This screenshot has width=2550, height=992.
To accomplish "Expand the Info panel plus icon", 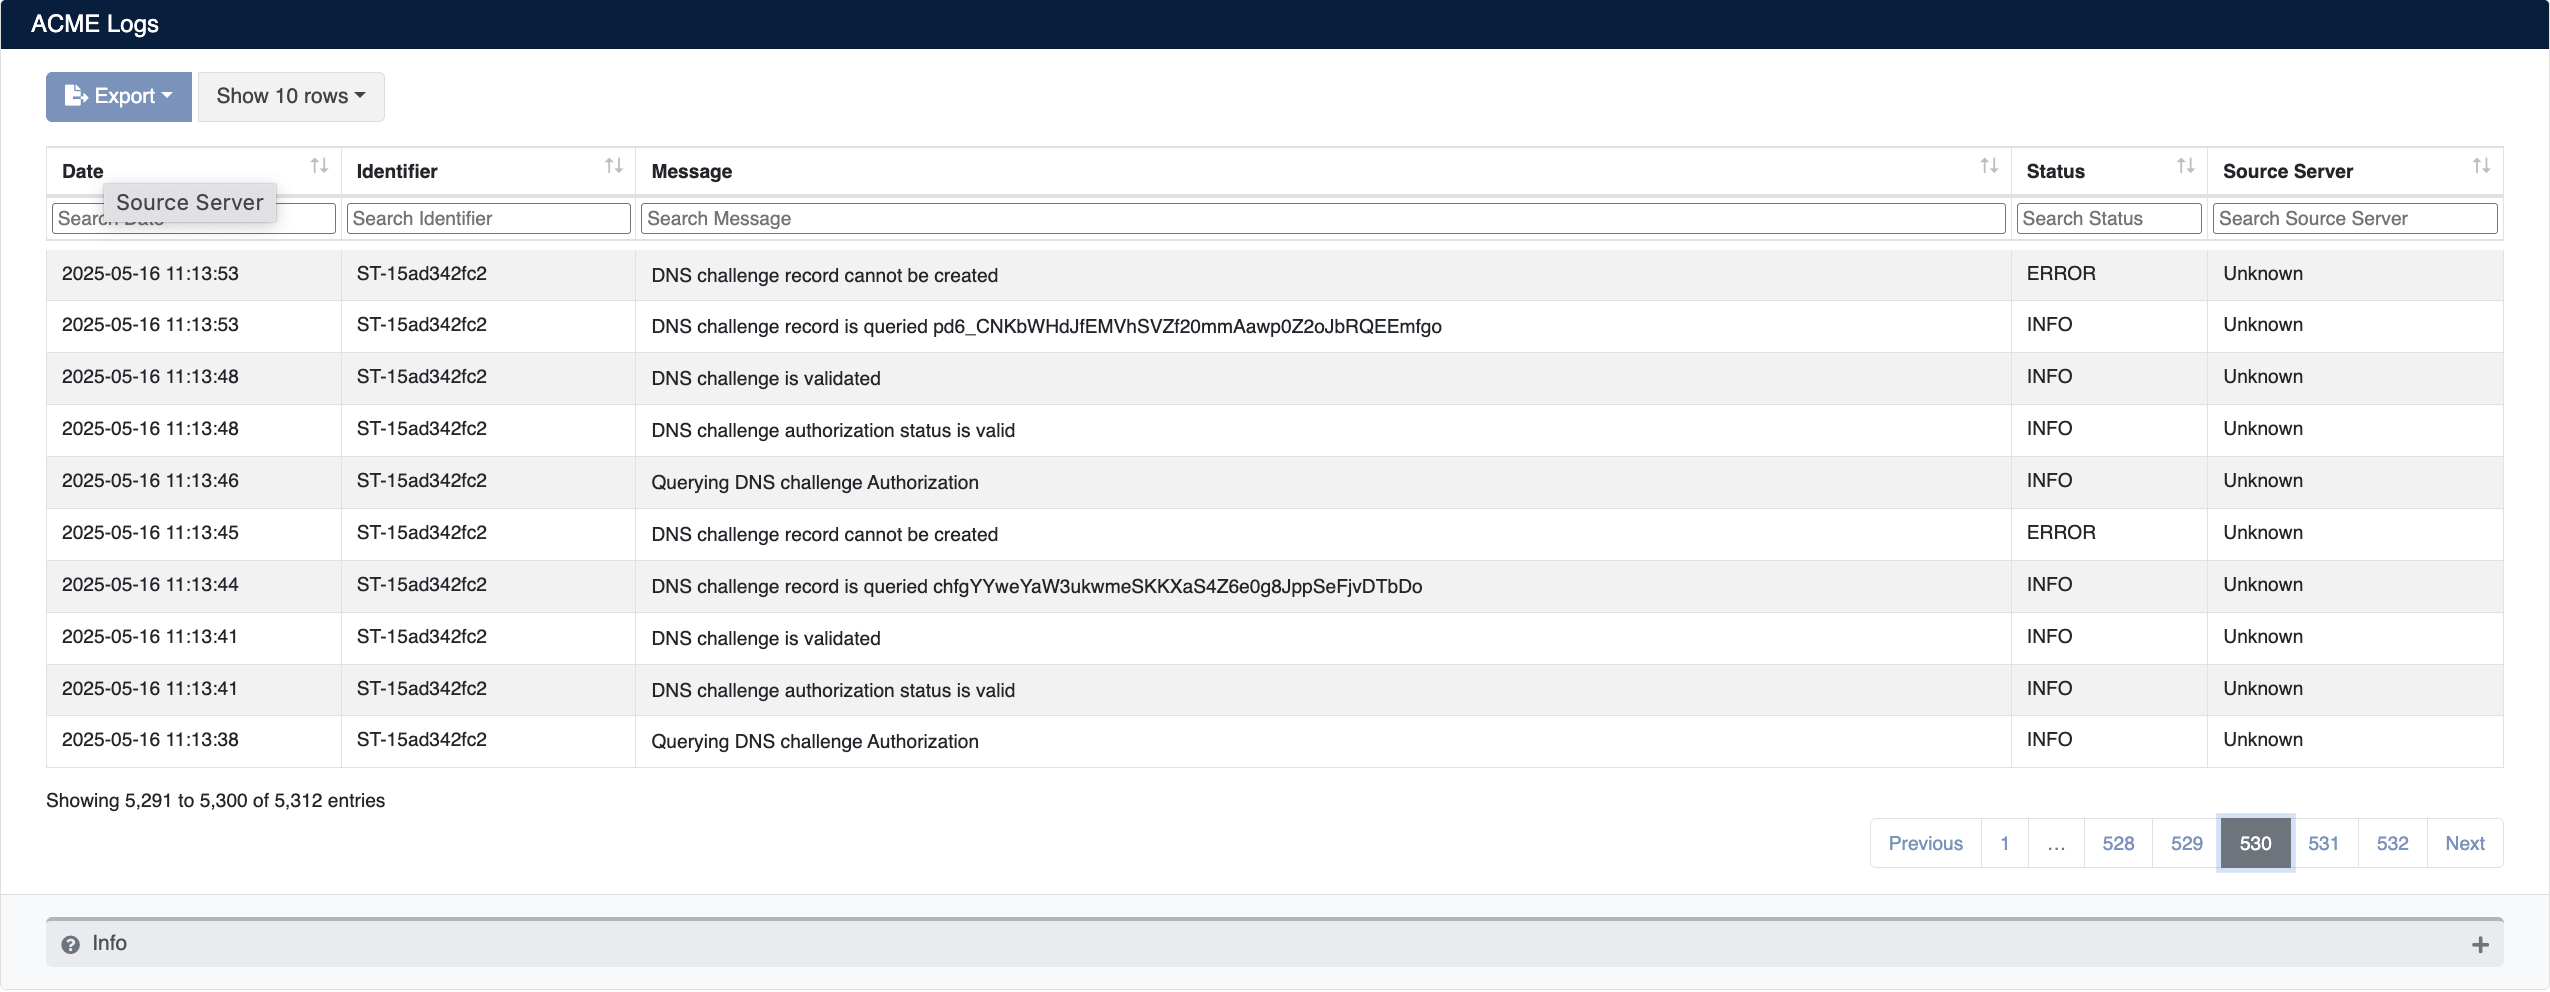I will click(2480, 945).
